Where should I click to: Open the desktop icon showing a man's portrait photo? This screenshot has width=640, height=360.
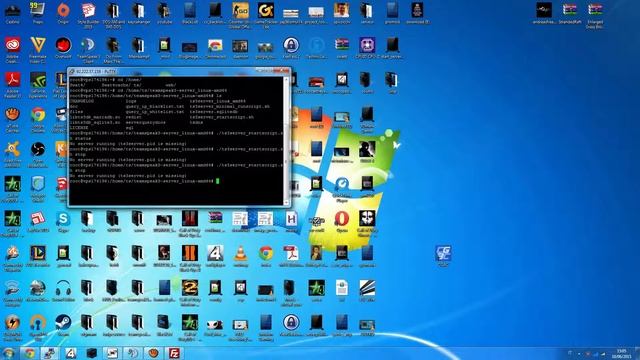tap(341, 13)
